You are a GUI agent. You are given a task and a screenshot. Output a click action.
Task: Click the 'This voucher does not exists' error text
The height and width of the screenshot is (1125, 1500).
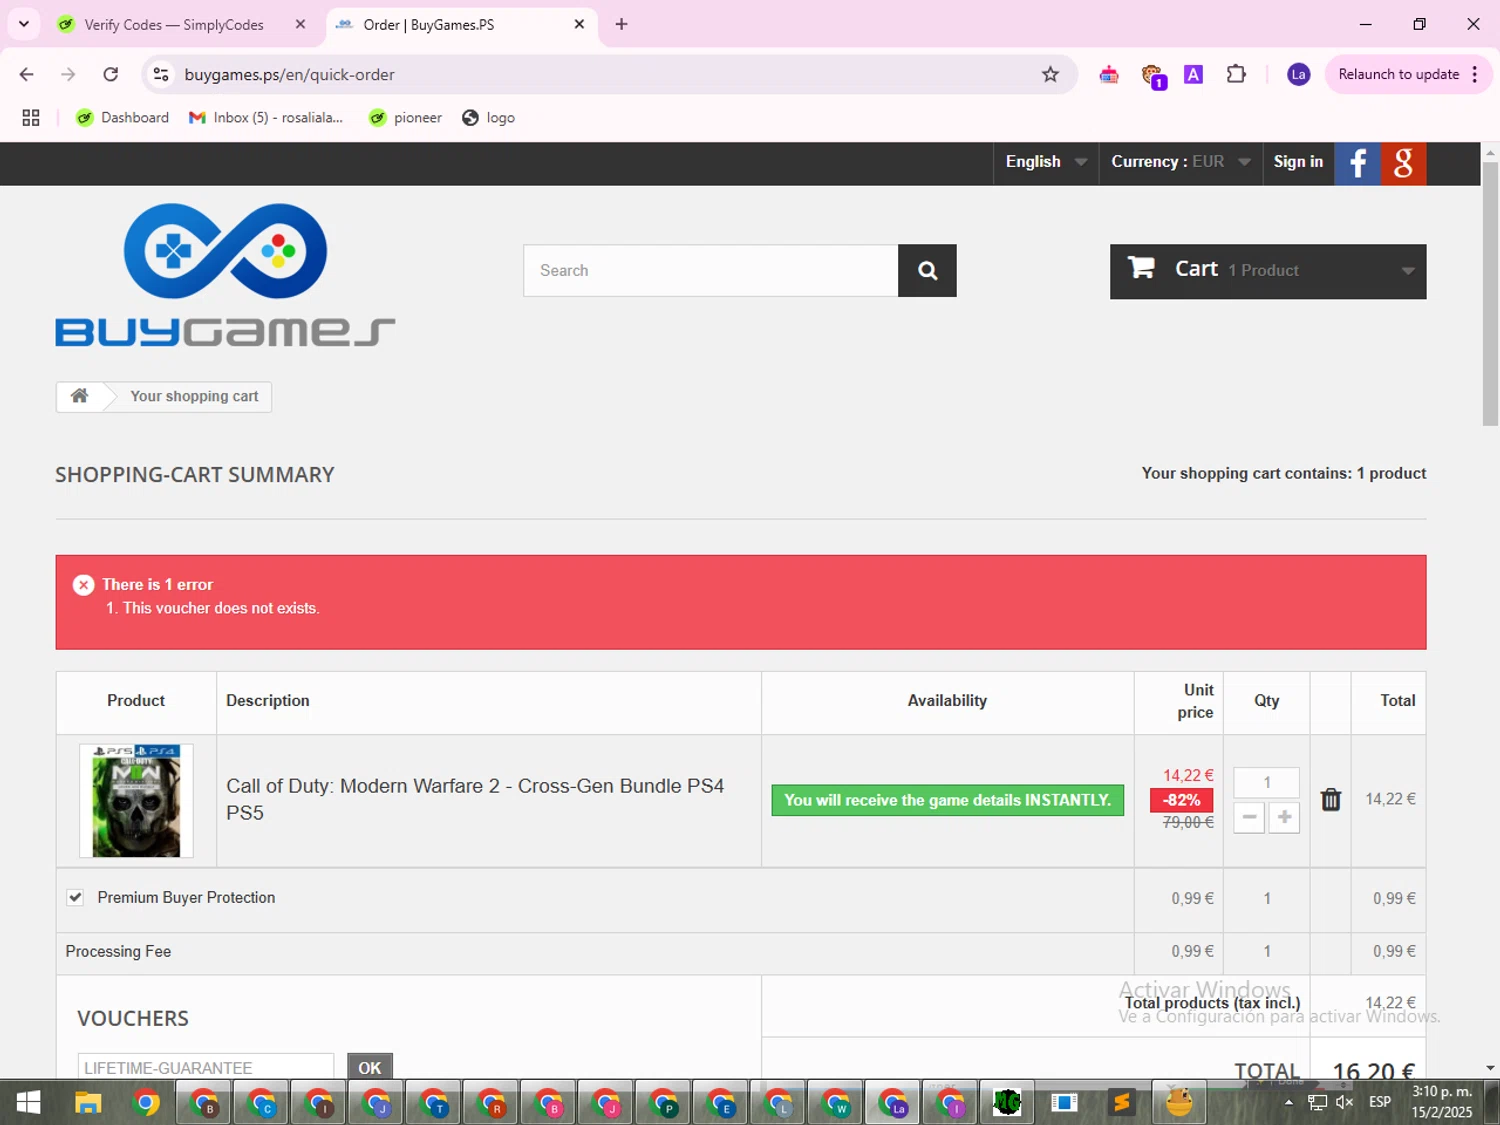(x=221, y=608)
